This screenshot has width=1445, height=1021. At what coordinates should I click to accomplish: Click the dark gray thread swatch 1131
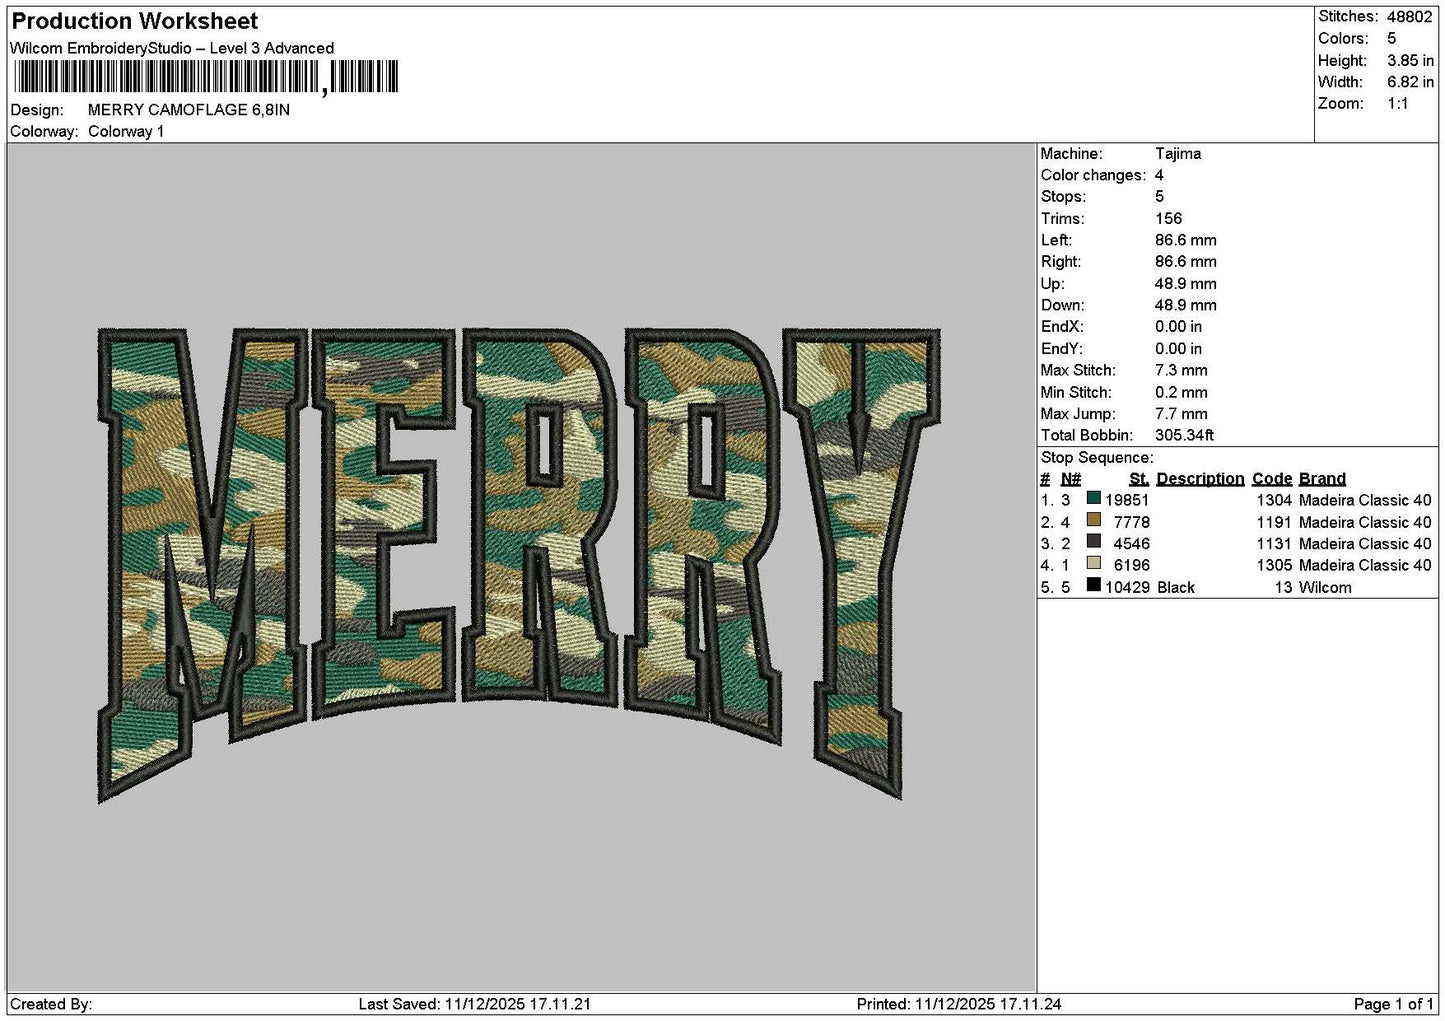click(1094, 543)
